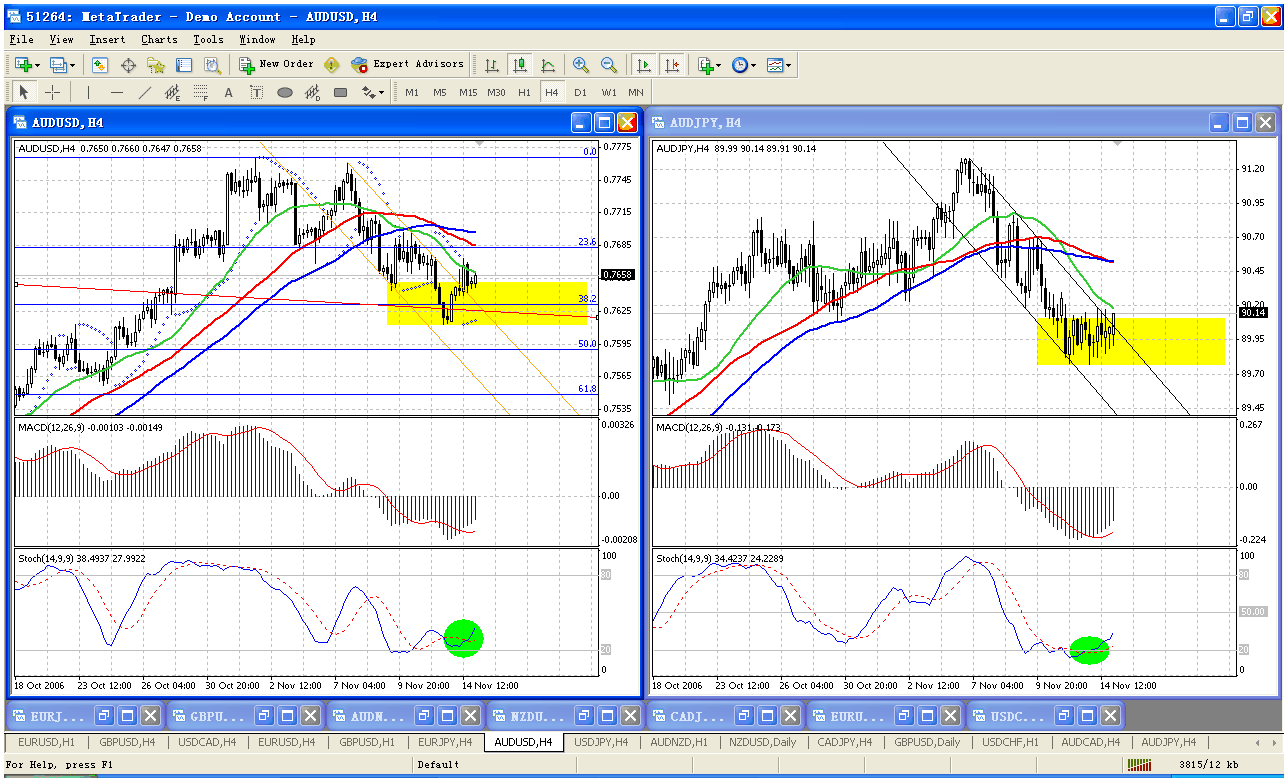Viewport: 1288px width, 778px height.
Task: Select the Crosshair tool
Action: click(53, 92)
